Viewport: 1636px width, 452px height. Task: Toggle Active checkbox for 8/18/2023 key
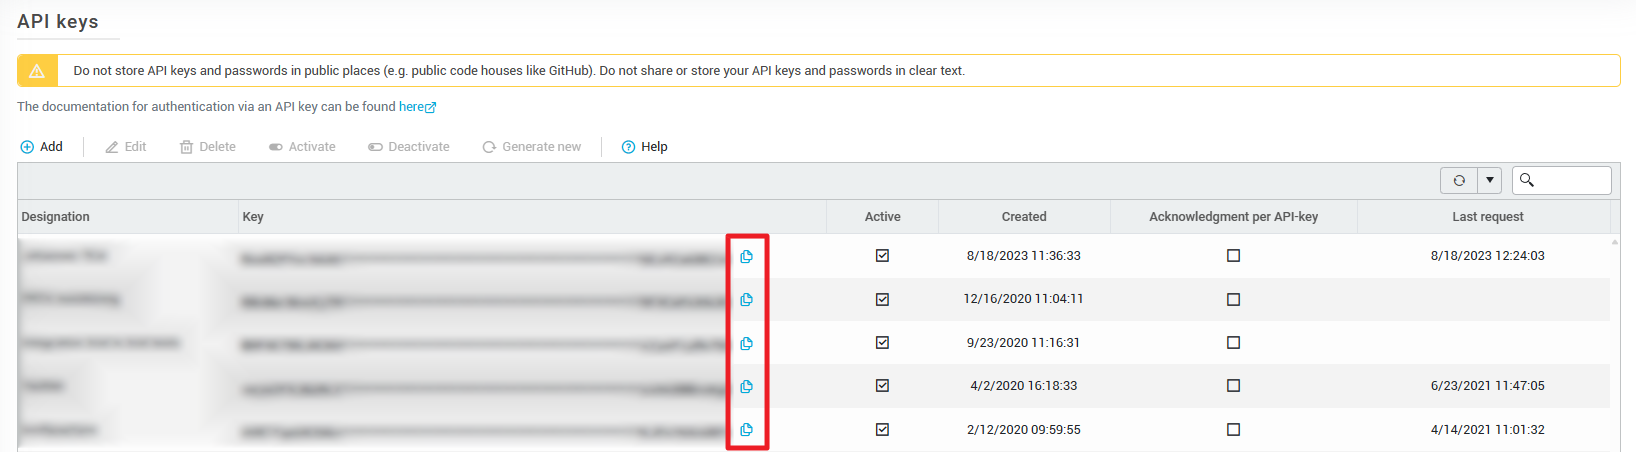(882, 256)
